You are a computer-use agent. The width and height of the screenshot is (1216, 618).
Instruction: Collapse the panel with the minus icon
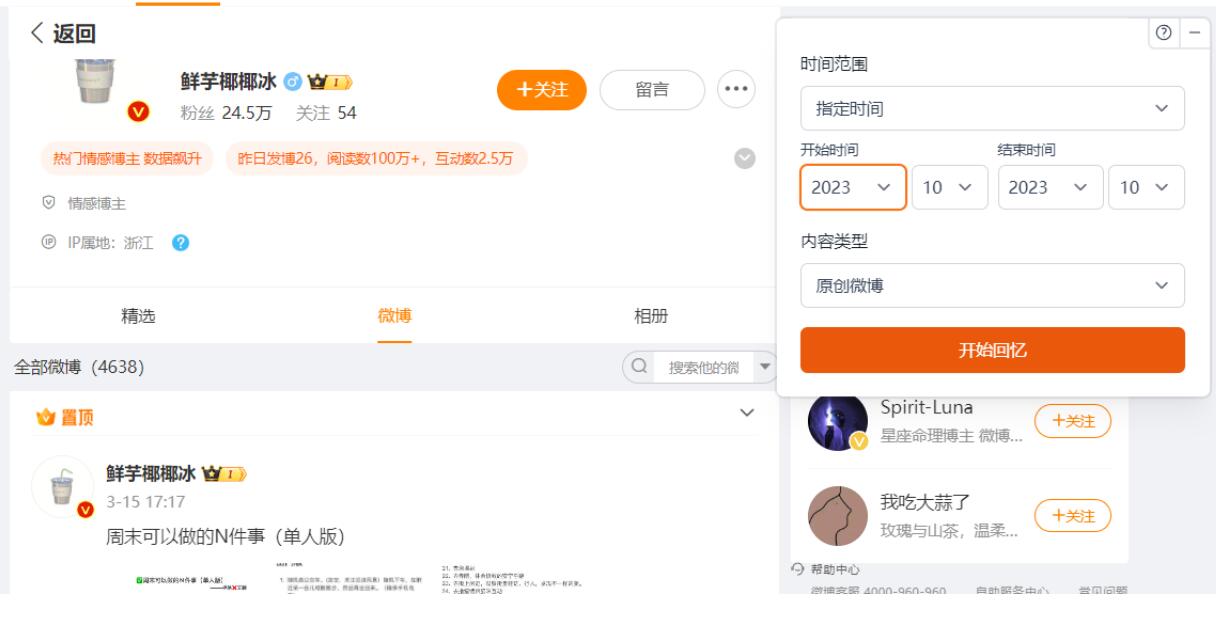click(x=1192, y=32)
